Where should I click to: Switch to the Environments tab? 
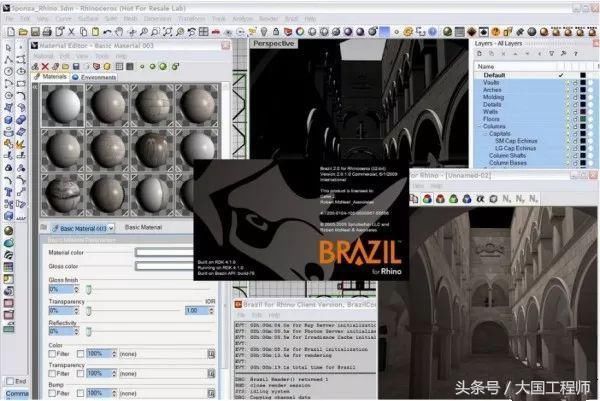(x=96, y=76)
